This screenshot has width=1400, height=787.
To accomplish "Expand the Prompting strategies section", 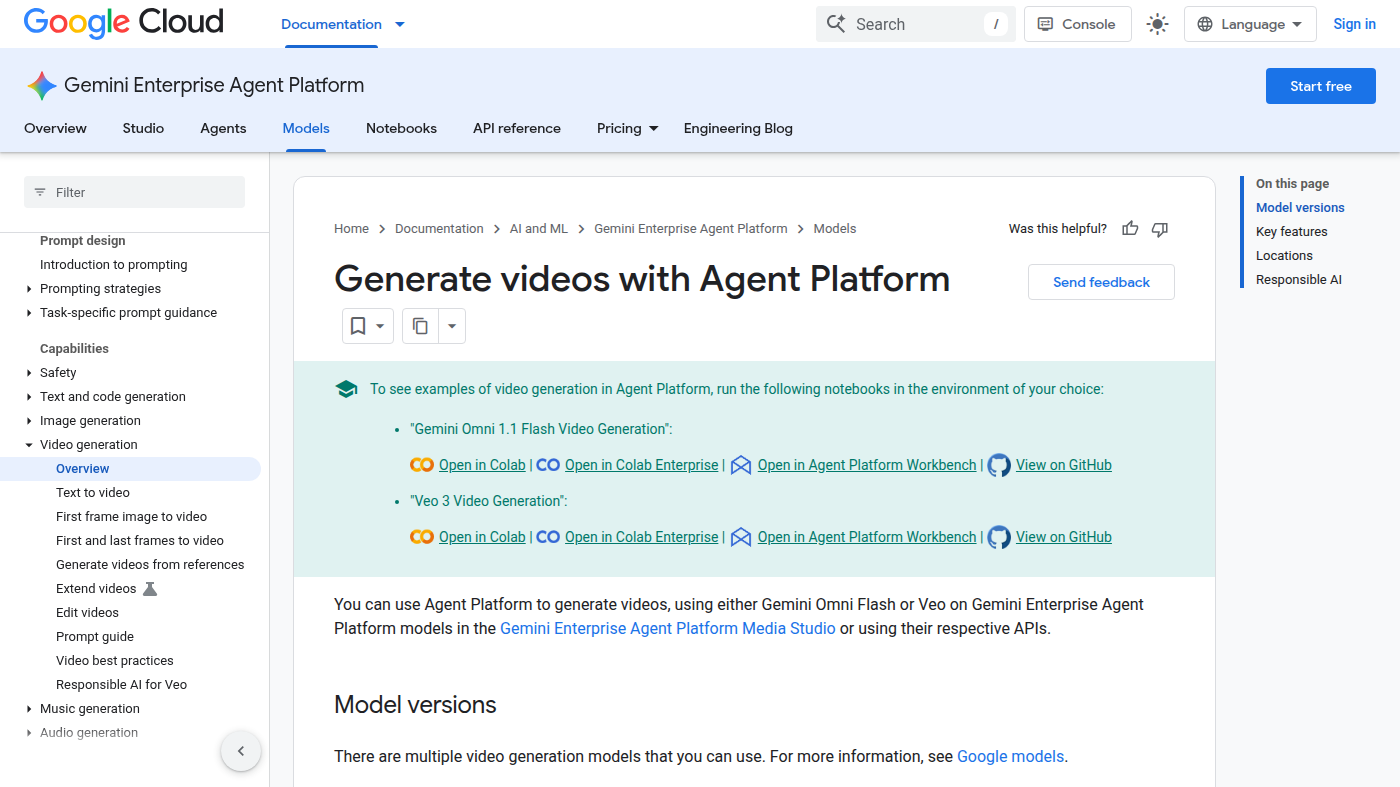I will [x=29, y=289].
